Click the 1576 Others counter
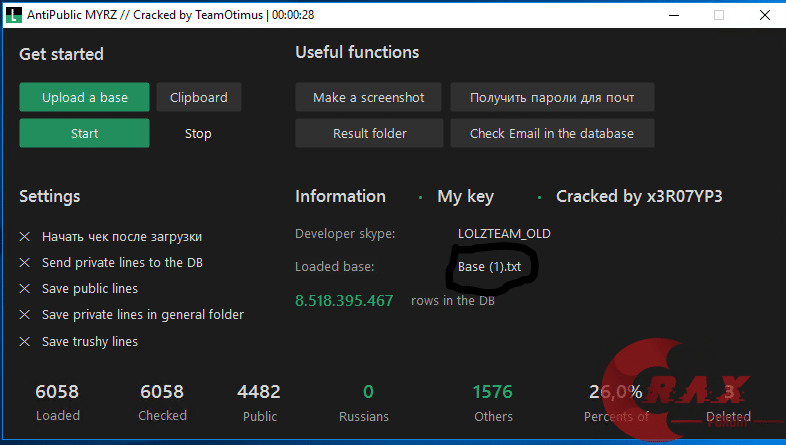 (493, 392)
